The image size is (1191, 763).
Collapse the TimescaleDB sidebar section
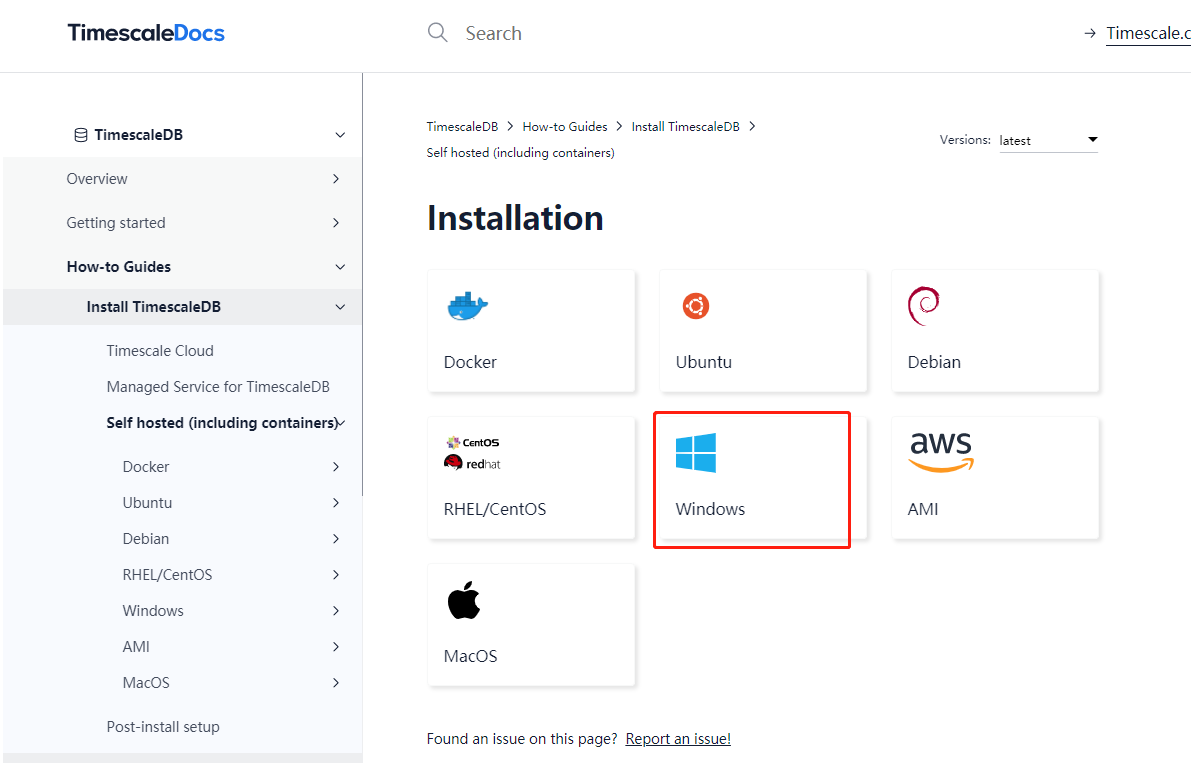[x=340, y=135]
